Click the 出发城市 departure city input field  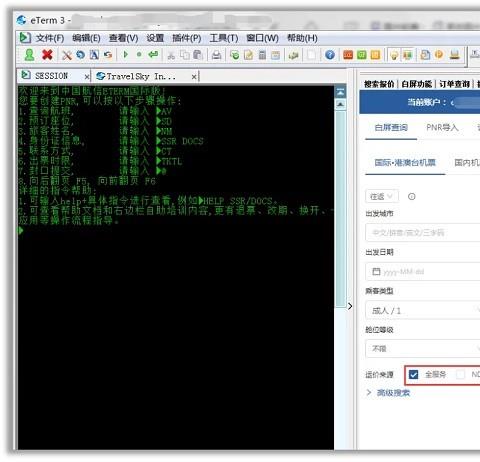(x=423, y=232)
